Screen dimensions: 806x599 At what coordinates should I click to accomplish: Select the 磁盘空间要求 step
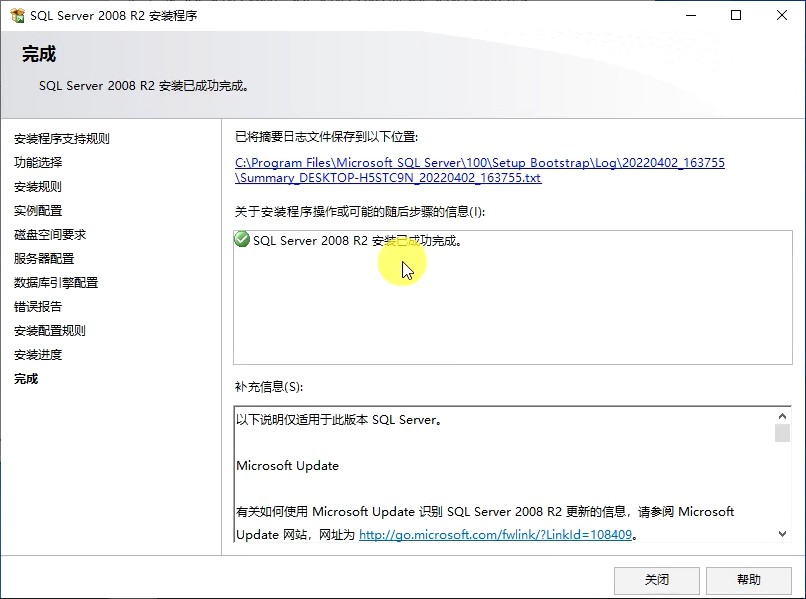(x=50, y=235)
